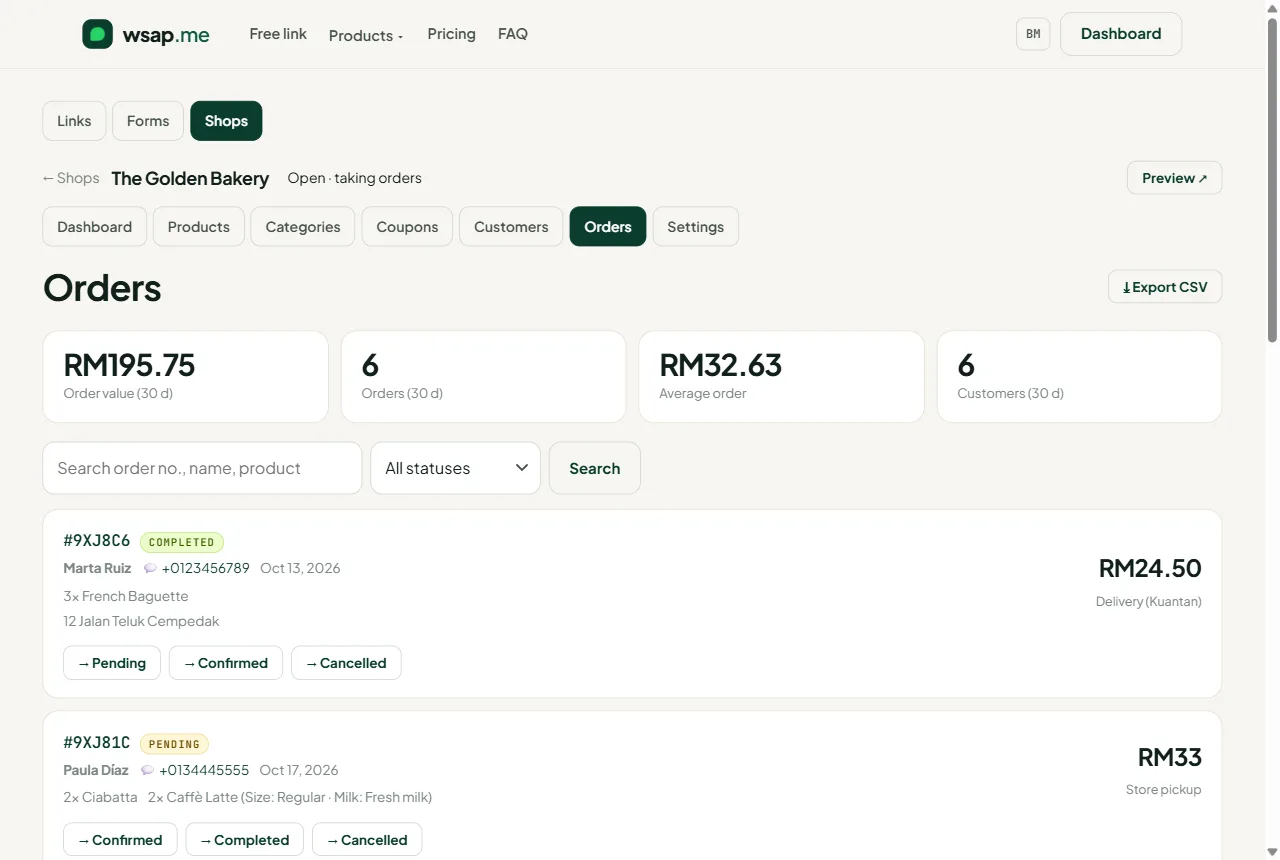The width and height of the screenshot is (1280, 860).
Task: Click the chat bubble icon beside +0134445555
Action: (148, 770)
